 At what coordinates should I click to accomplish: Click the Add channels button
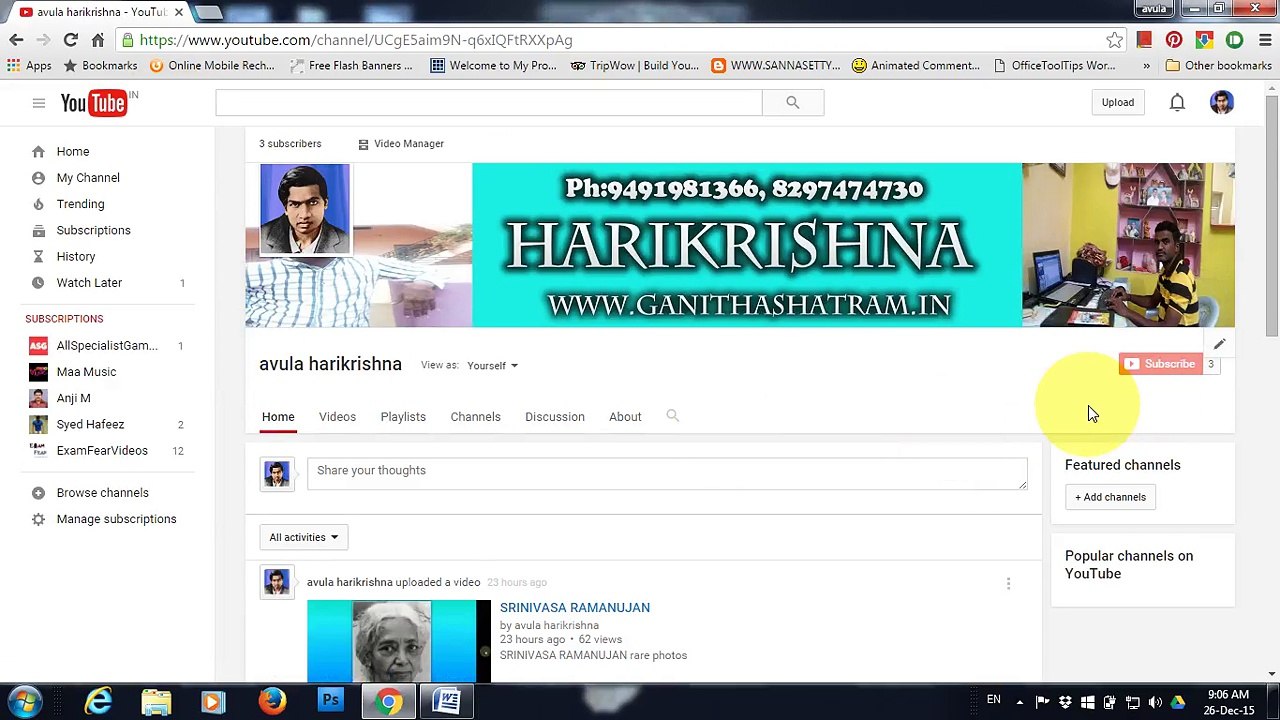pyautogui.click(x=1110, y=497)
